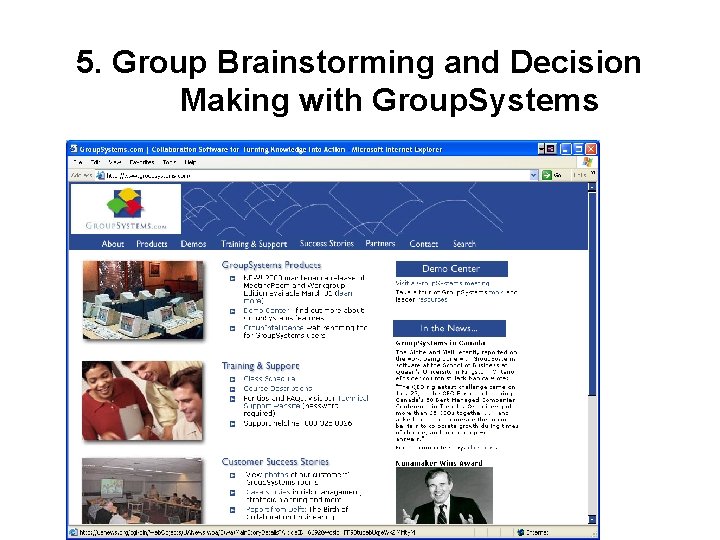Click the computer meeting room photo
Screen dimensions: 720x540
pos(143,300)
